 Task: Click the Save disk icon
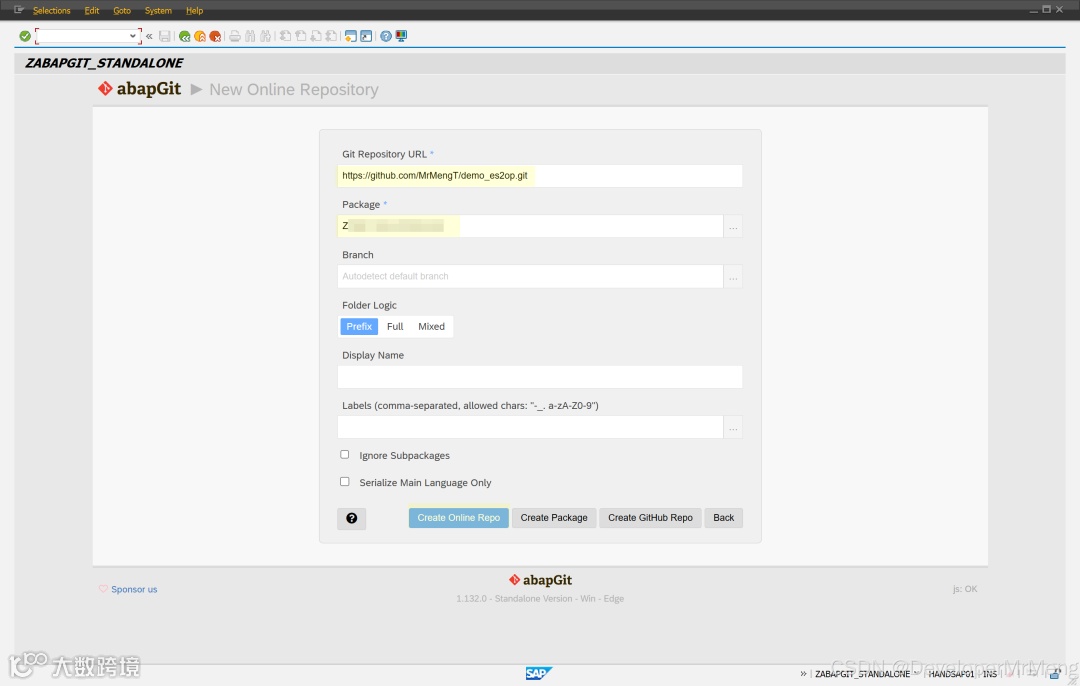pos(165,36)
